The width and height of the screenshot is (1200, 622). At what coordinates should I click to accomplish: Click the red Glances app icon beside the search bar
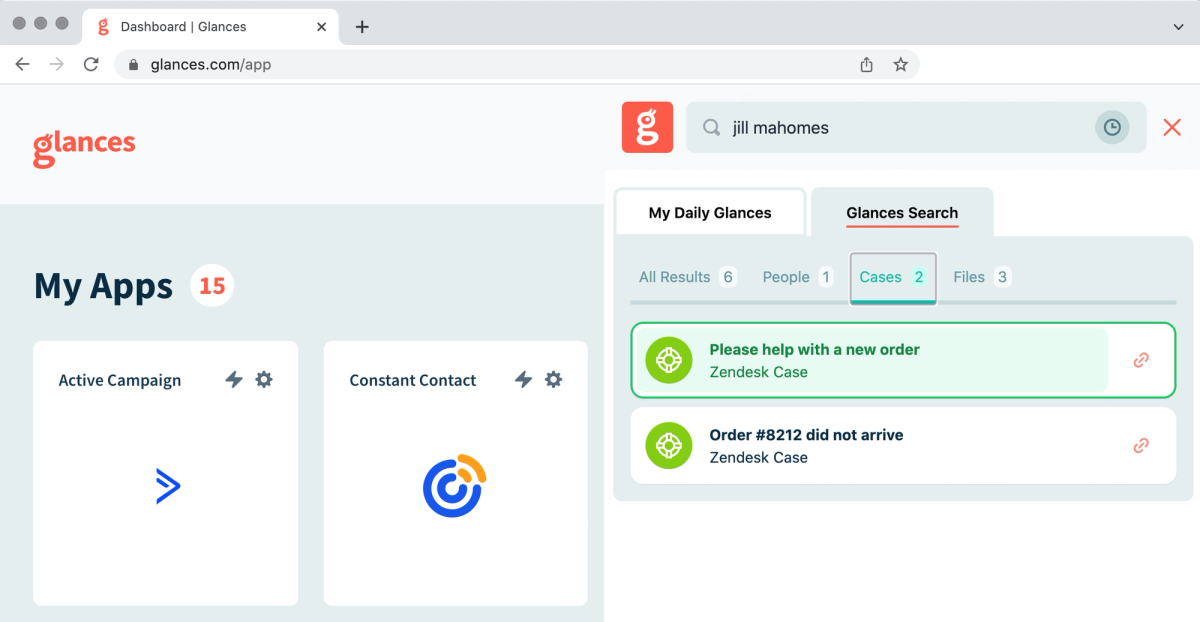pos(647,128)
